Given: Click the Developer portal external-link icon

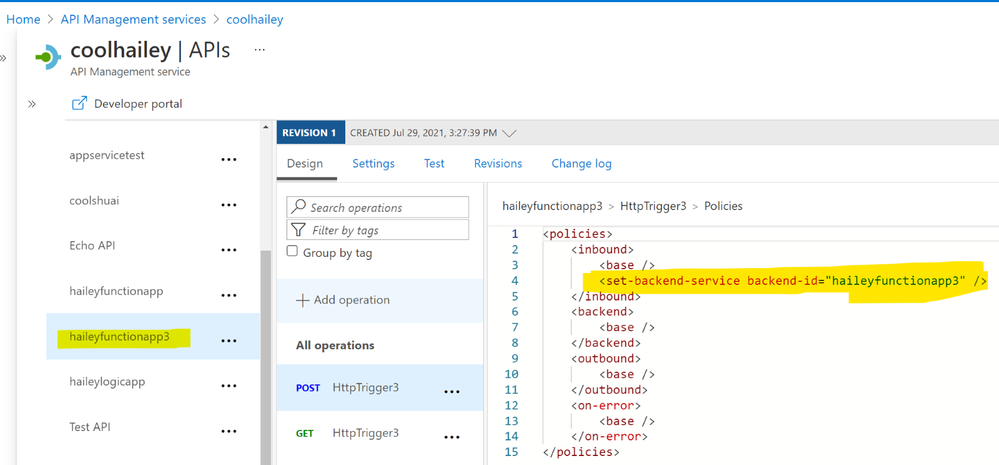Looking at the screenshot, I should (x=80, y=103).
